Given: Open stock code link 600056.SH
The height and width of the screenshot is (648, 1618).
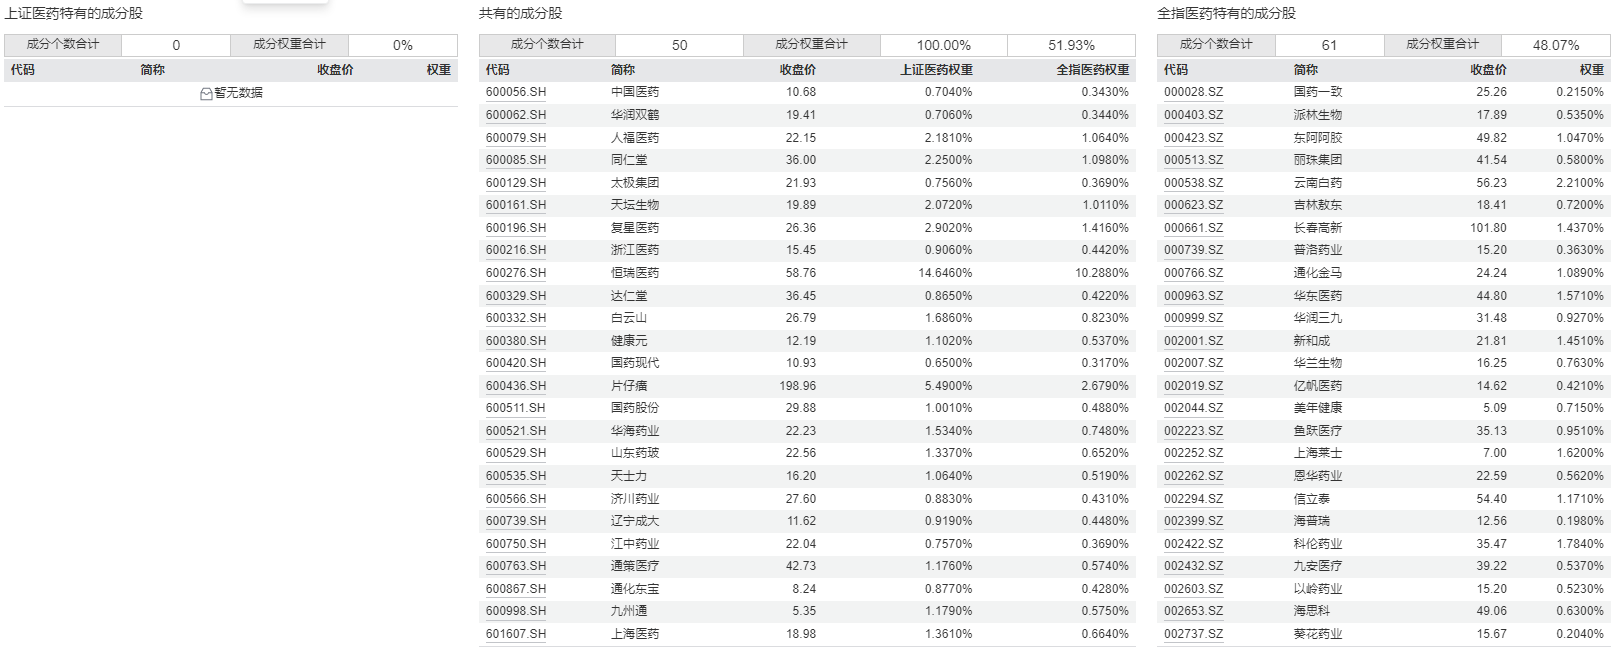Looking at the screenshot, I should click(x=516, y=92).
